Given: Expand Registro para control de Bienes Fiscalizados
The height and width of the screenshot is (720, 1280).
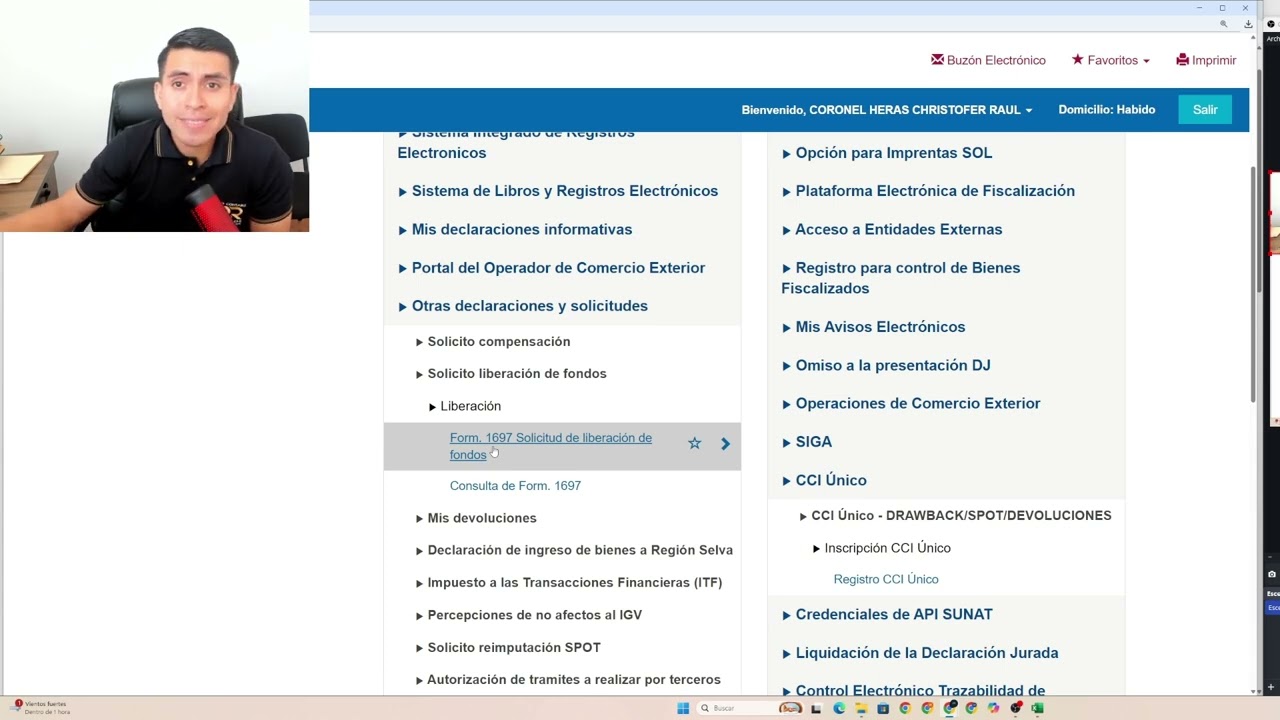Looking at the screenshot, I should pos(901,278).
